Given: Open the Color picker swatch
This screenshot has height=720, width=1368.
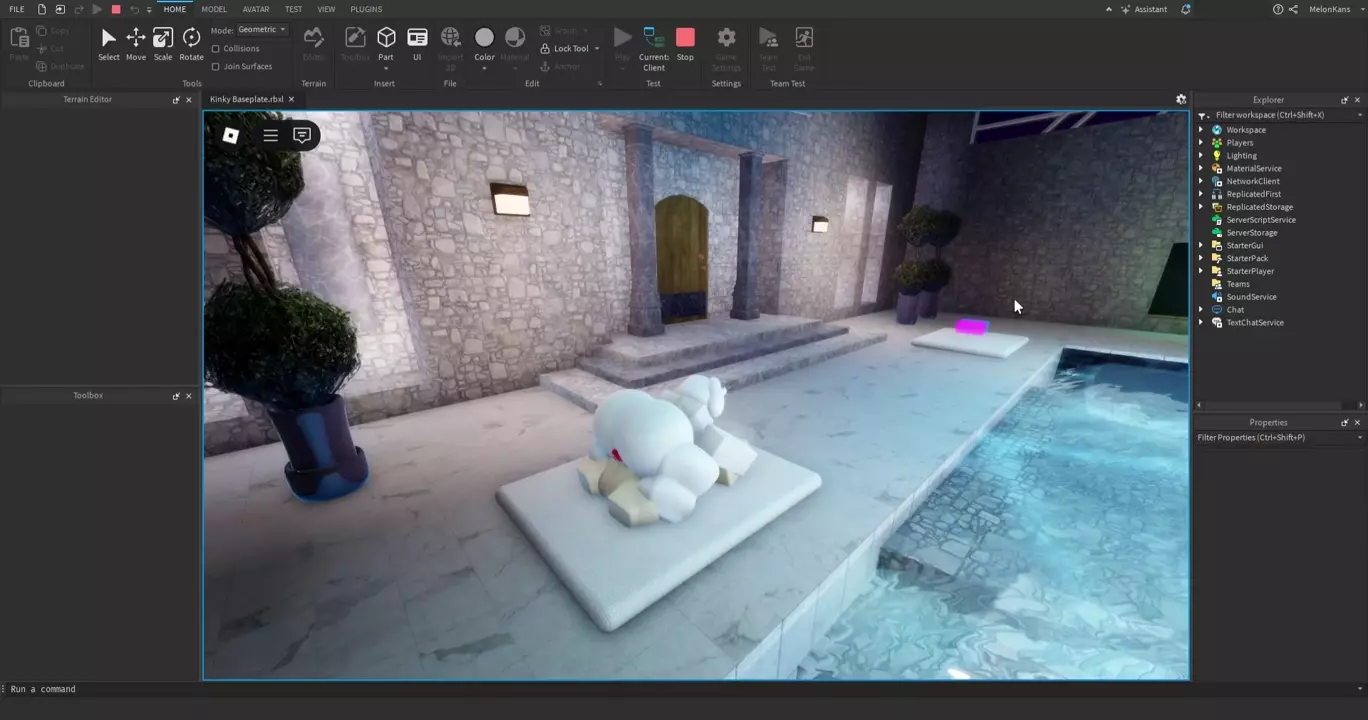Looking at the screenshot, I should 484,38.
